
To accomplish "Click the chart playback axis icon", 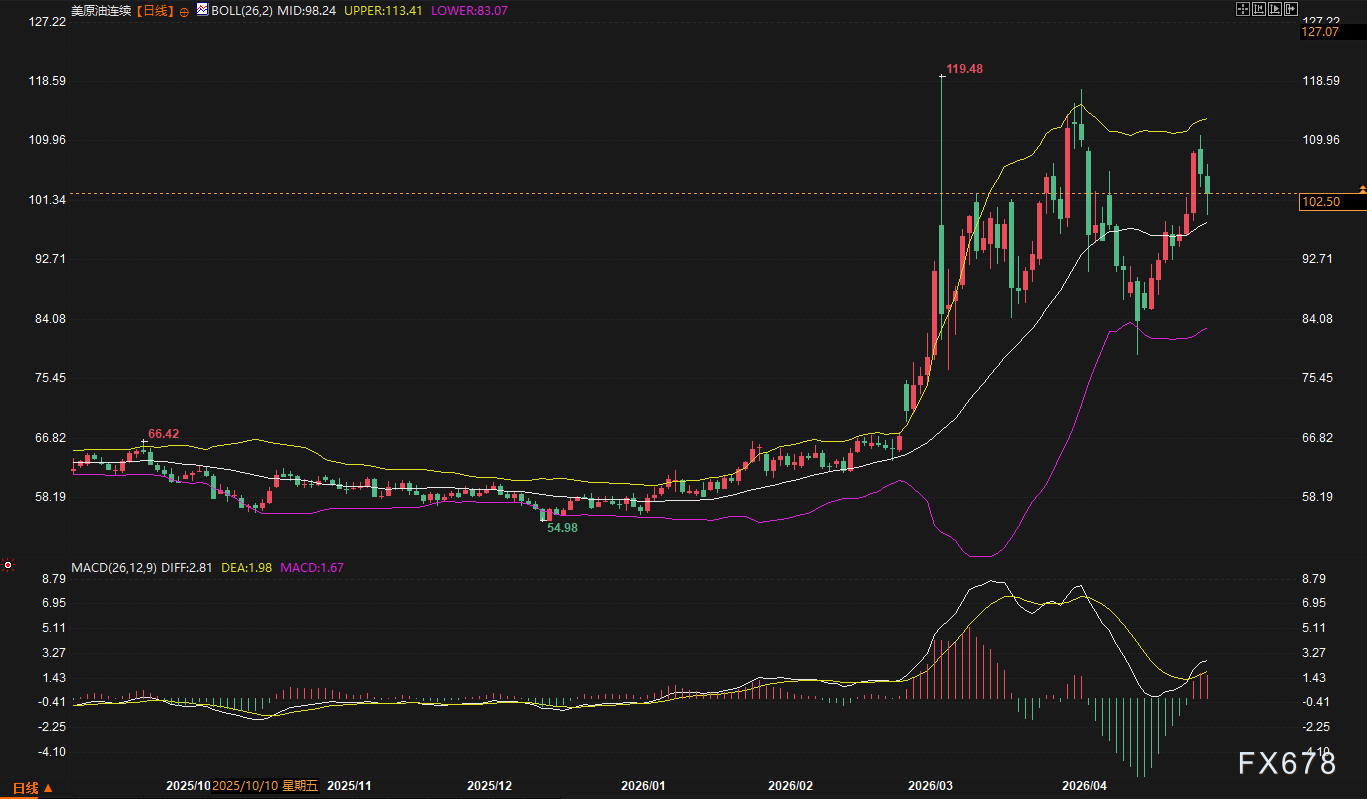I will click(1275, 9).
